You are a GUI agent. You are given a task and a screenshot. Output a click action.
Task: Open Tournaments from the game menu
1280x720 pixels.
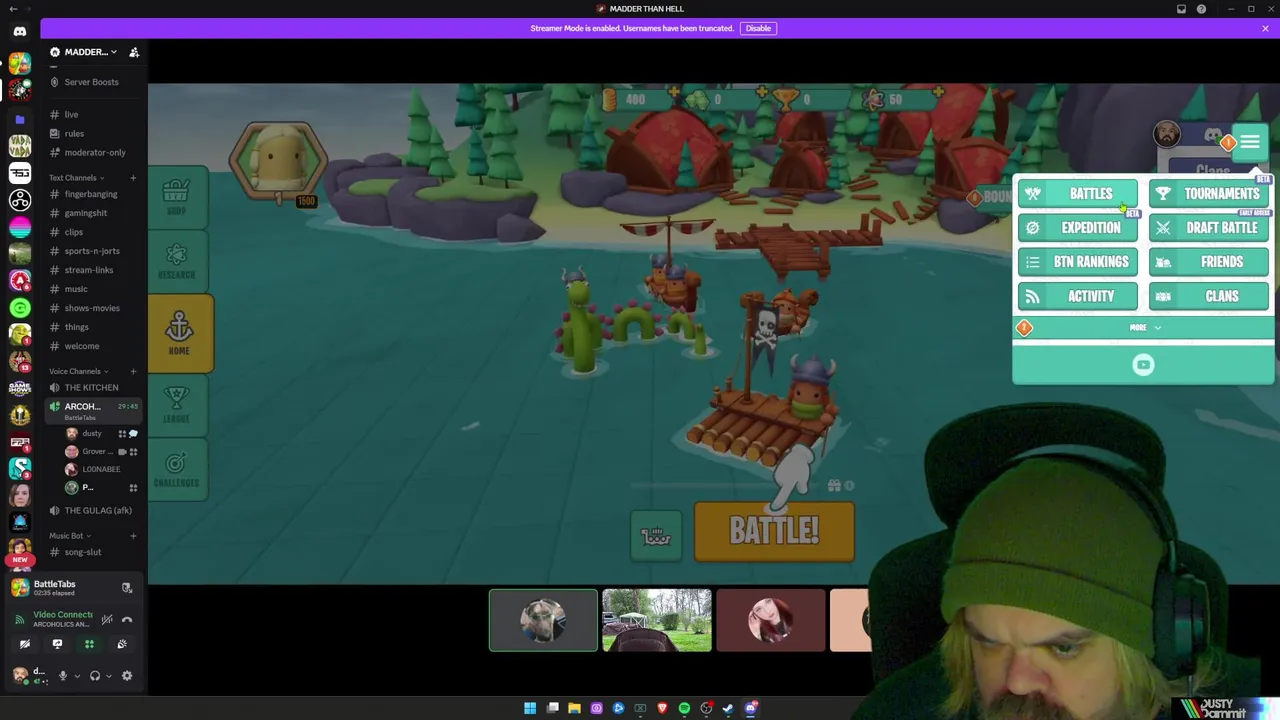[x=1209, y=194]
